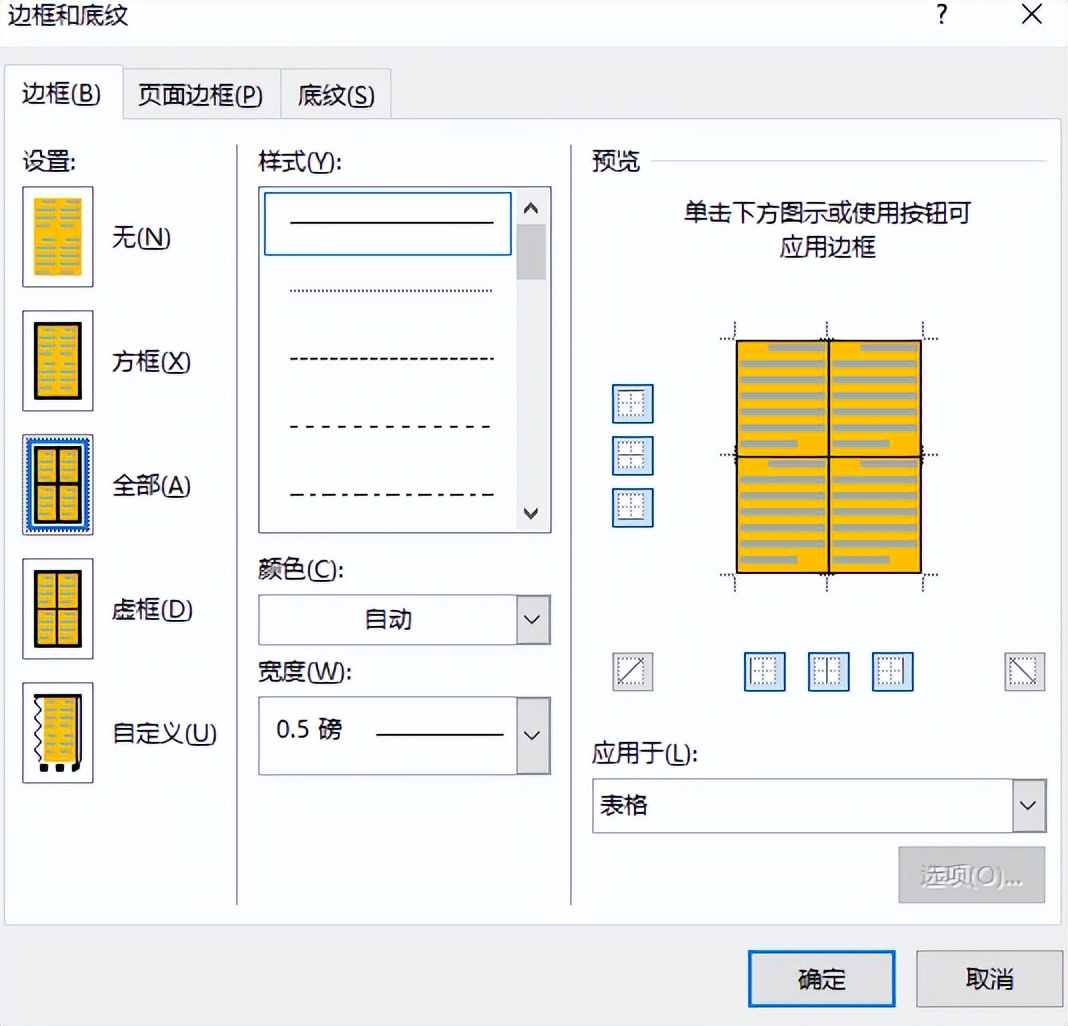The image size is (1068, 1026).
Task: Select the 虚框 (Grid) border setting
Action: pos(57,609)
